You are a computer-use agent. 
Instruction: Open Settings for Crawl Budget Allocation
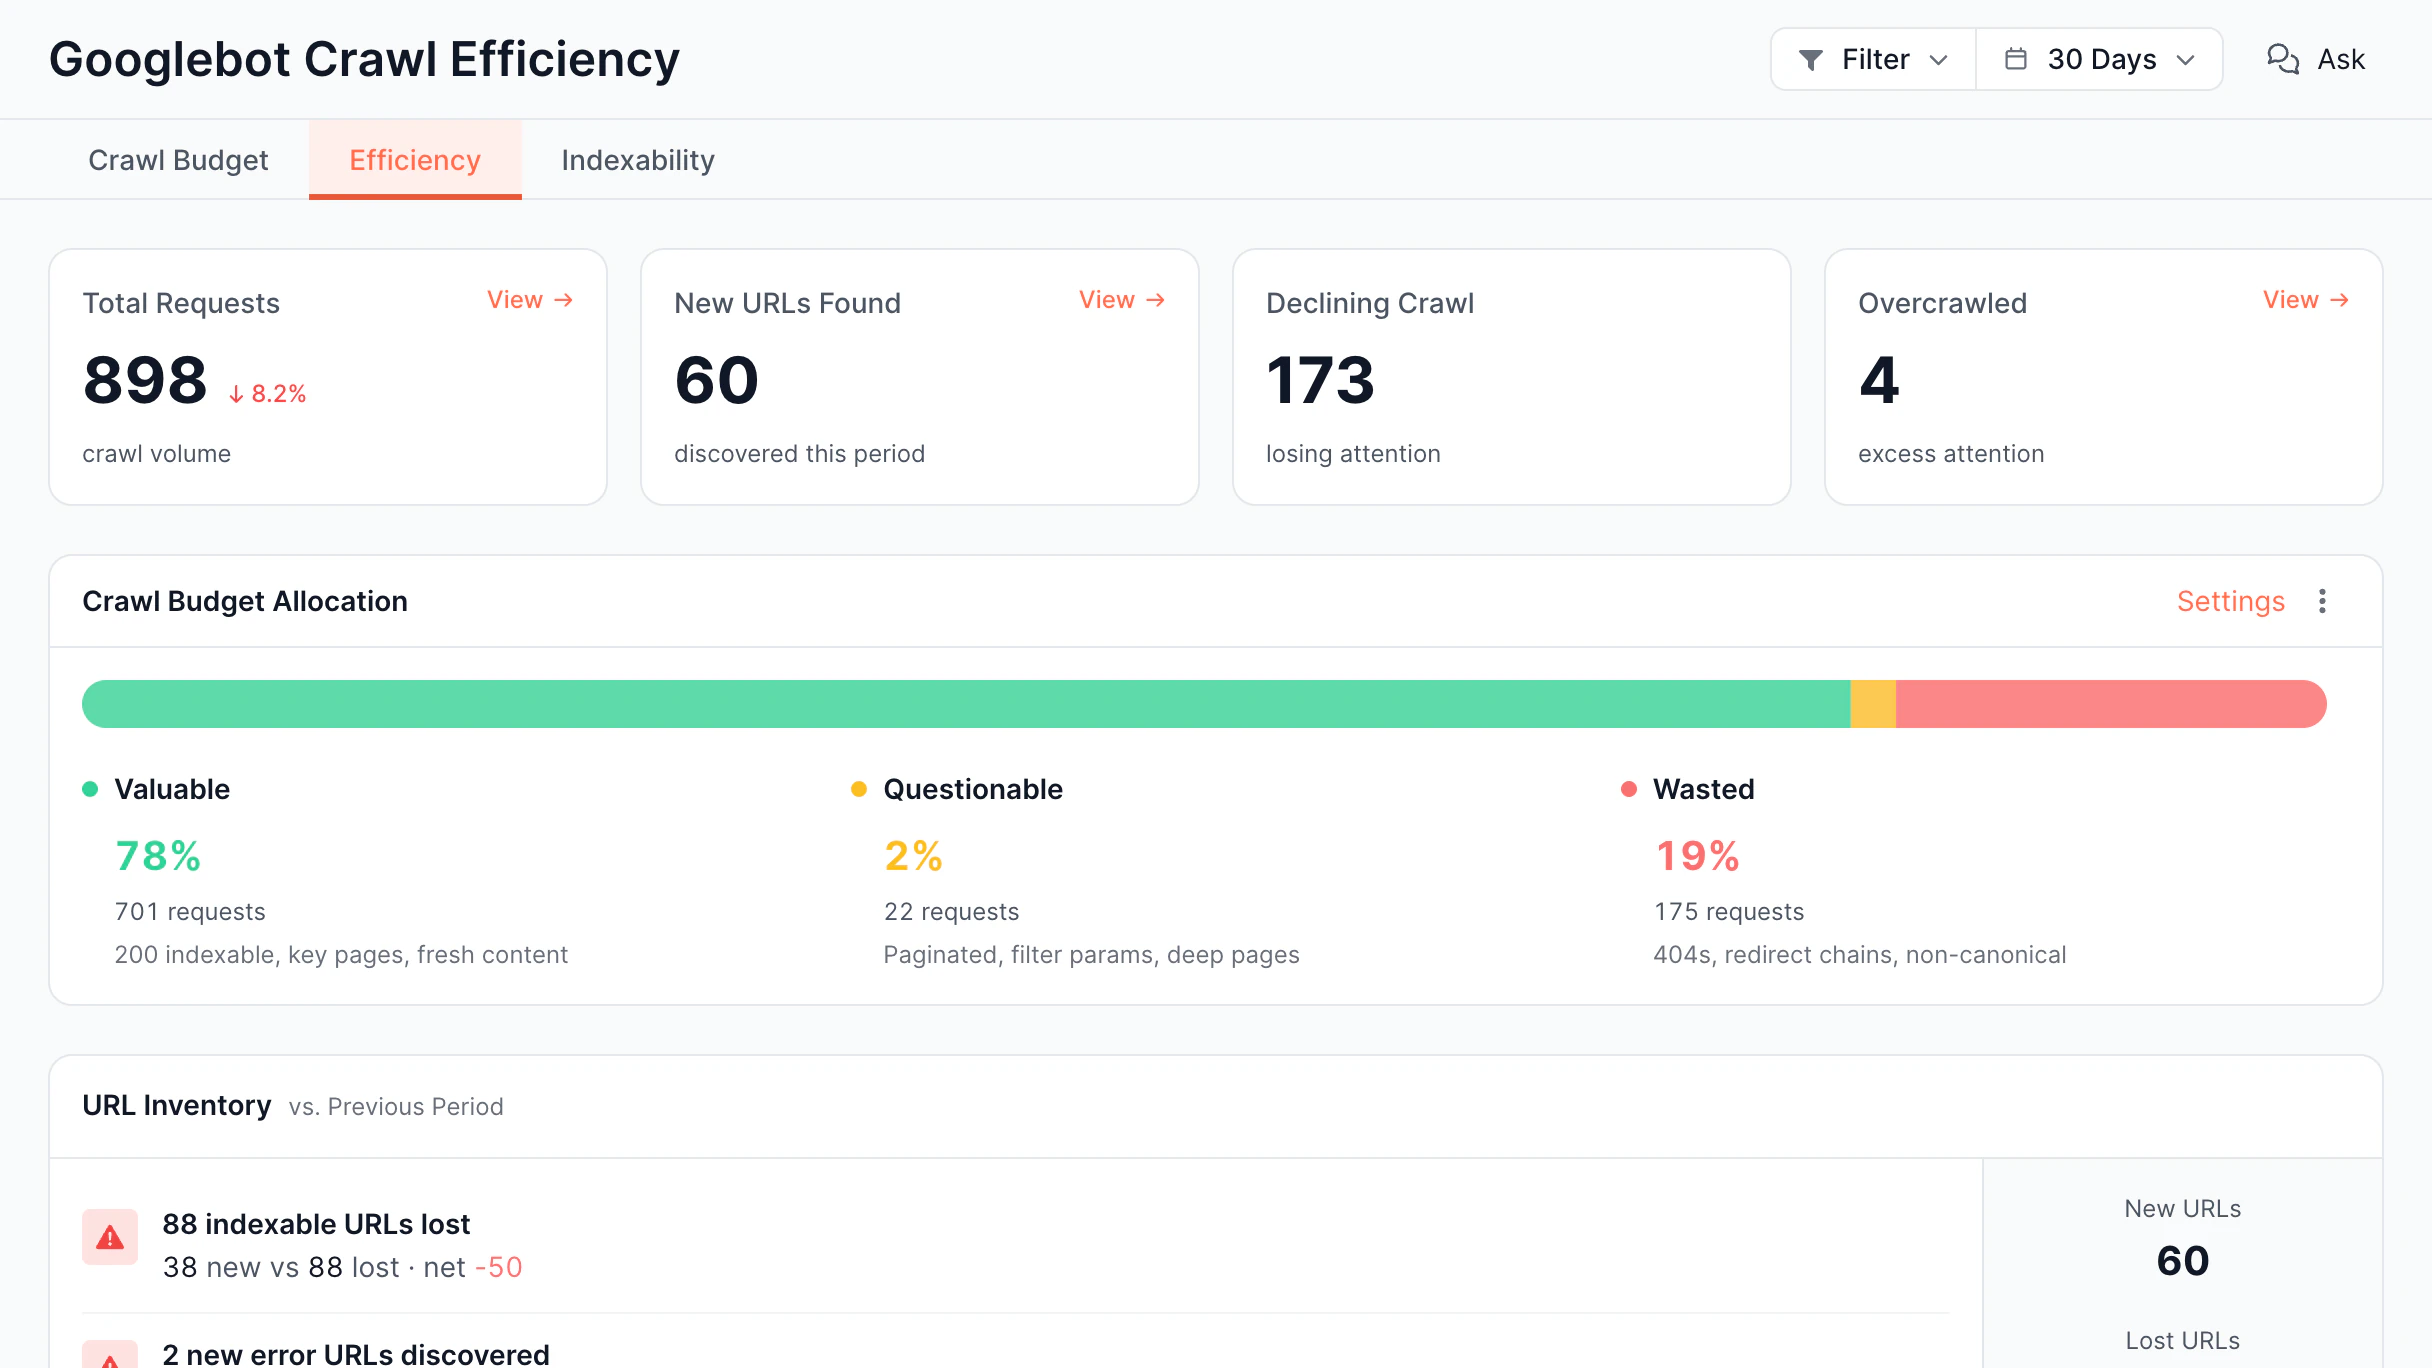[2231, 601]
